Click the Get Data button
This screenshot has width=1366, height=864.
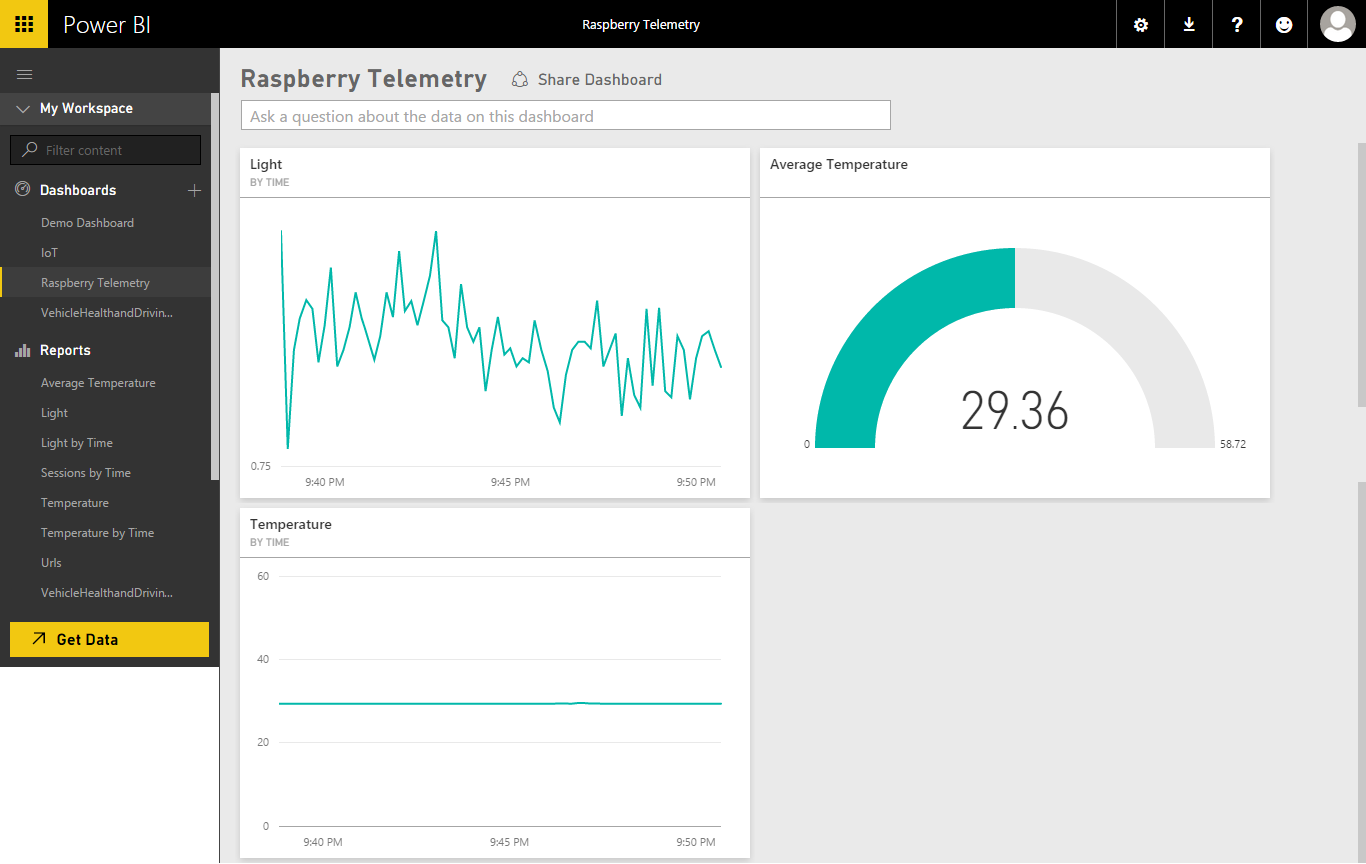pyautogui.click(x=109, y=639)
